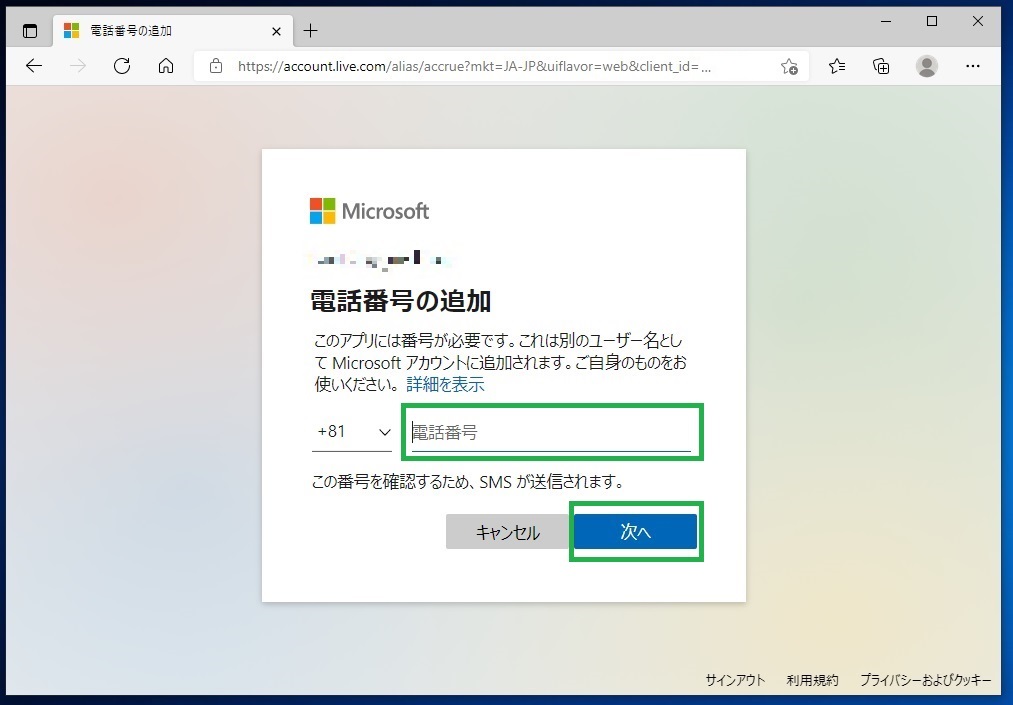Close the 電話番号の追加 tab
The height and width of the screenshot is (705, 1013).
pos(276,31)
